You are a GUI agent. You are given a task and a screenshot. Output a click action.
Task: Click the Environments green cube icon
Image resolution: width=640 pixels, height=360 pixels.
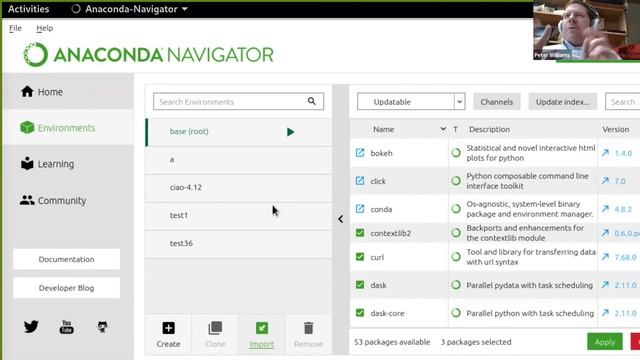tap(27, 127)
